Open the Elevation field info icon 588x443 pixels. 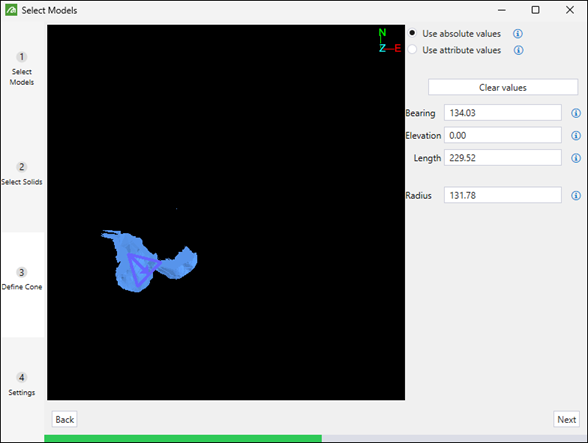pos(576,135)
